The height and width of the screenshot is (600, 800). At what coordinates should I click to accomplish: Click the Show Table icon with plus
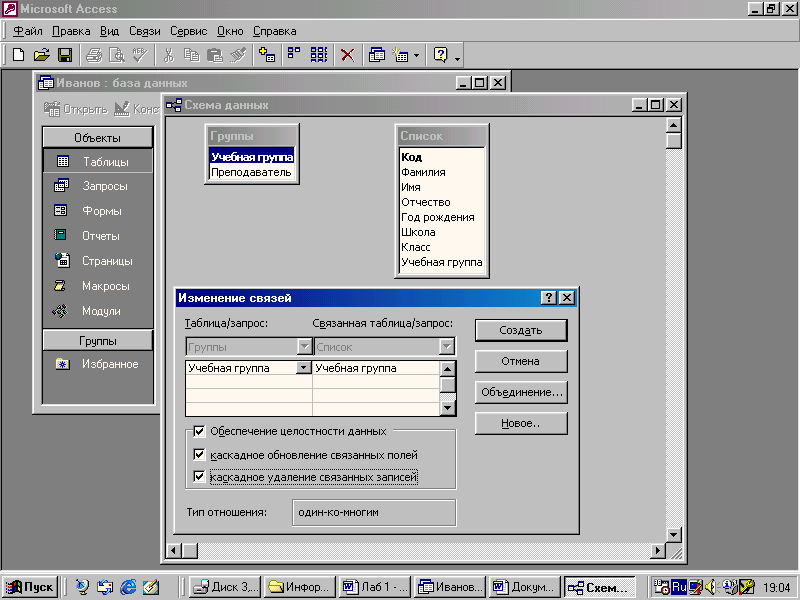pos(267,55)
